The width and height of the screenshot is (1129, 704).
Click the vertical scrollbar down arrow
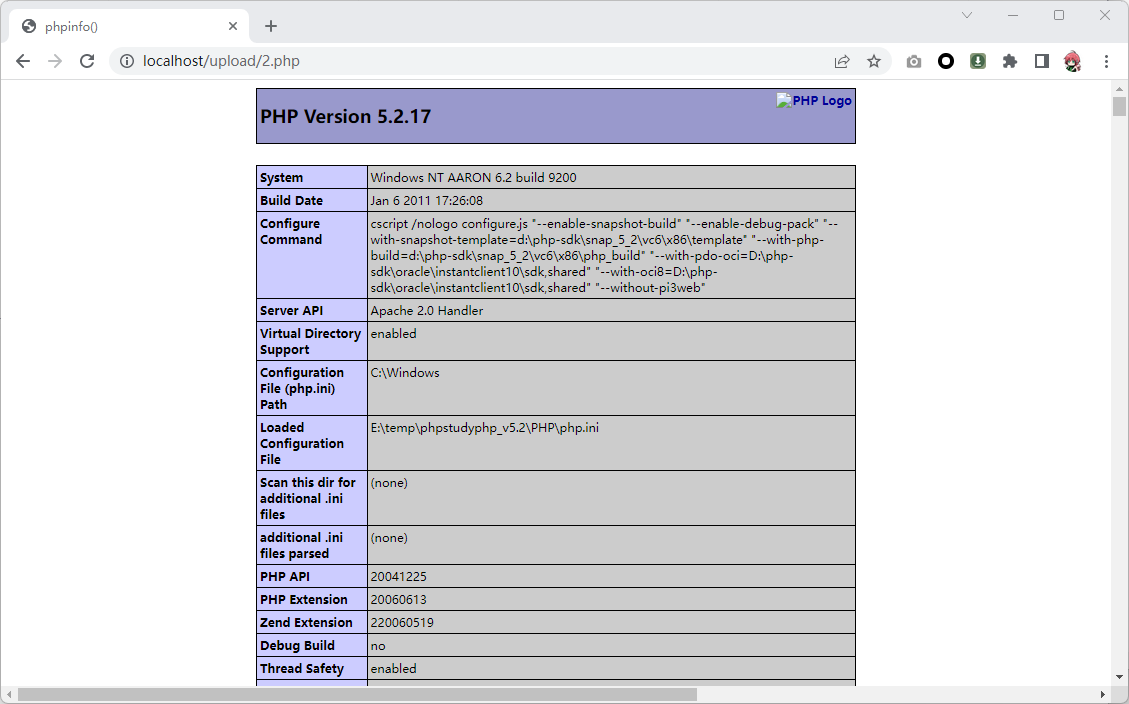click(x=1120, y=678)
